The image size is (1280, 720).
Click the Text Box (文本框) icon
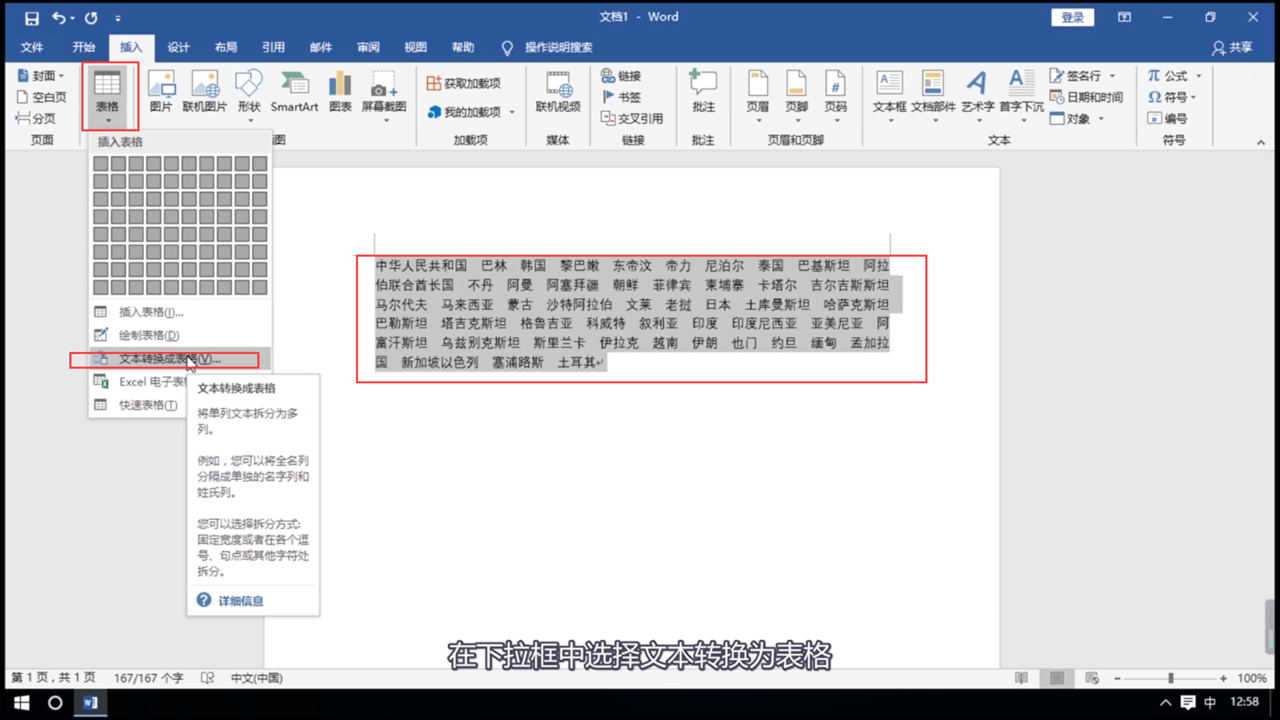tap(889, 96)
